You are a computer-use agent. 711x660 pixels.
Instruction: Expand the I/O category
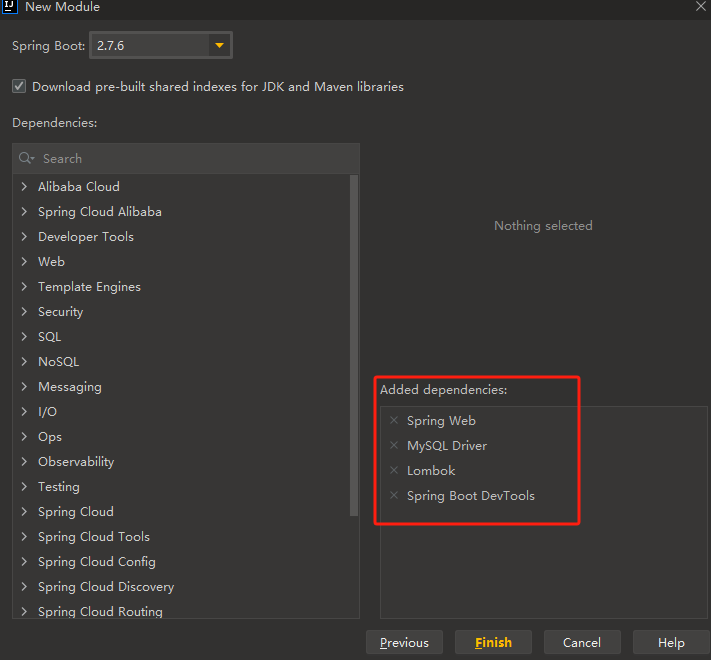point(24,411)
